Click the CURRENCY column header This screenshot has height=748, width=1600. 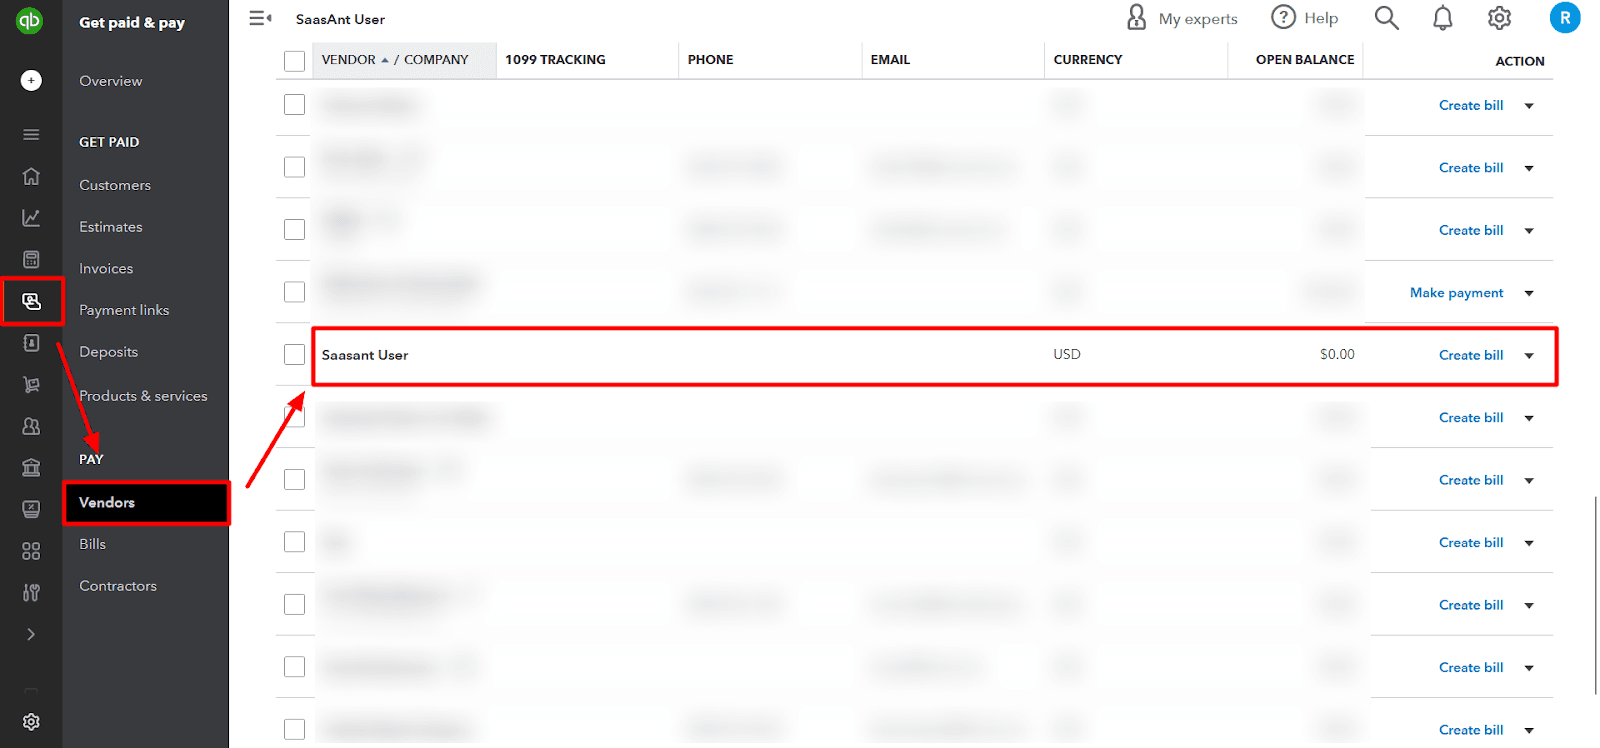tap(1088, 60)
